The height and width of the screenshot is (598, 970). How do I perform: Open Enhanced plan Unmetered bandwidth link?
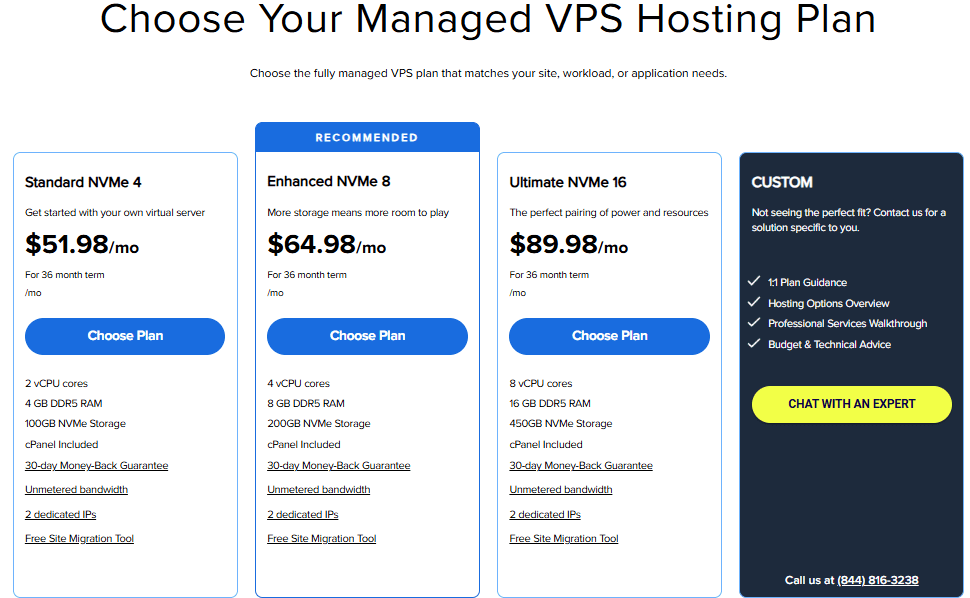click(x=318, y=490)
